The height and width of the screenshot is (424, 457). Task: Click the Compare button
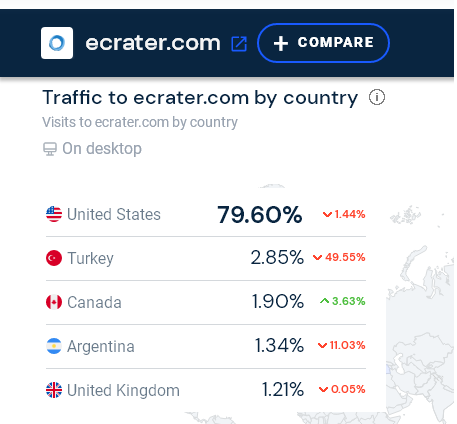pos(323,43)
